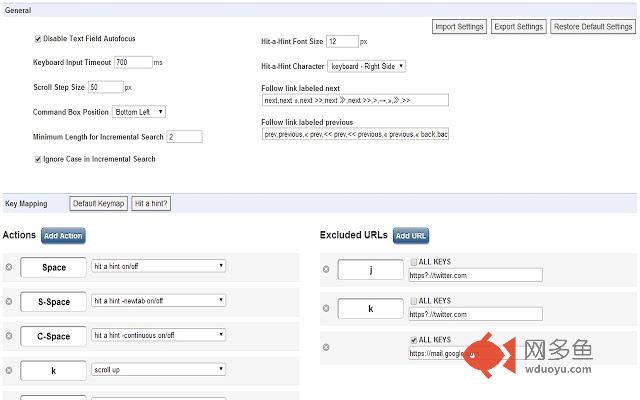Focus the Minimum Length for Incremental Search field
640x400 pixels.
(184, 137)
